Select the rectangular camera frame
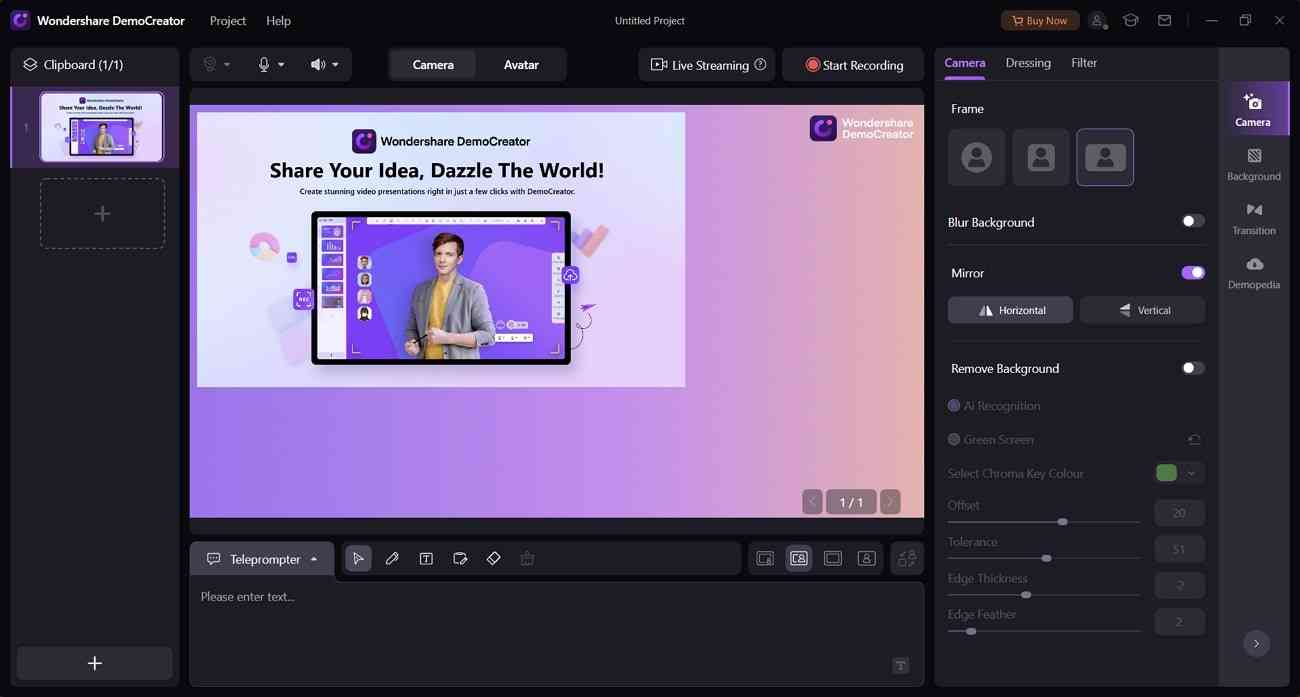This screenshot has height=697, width=1300. tap(1105, 157)
